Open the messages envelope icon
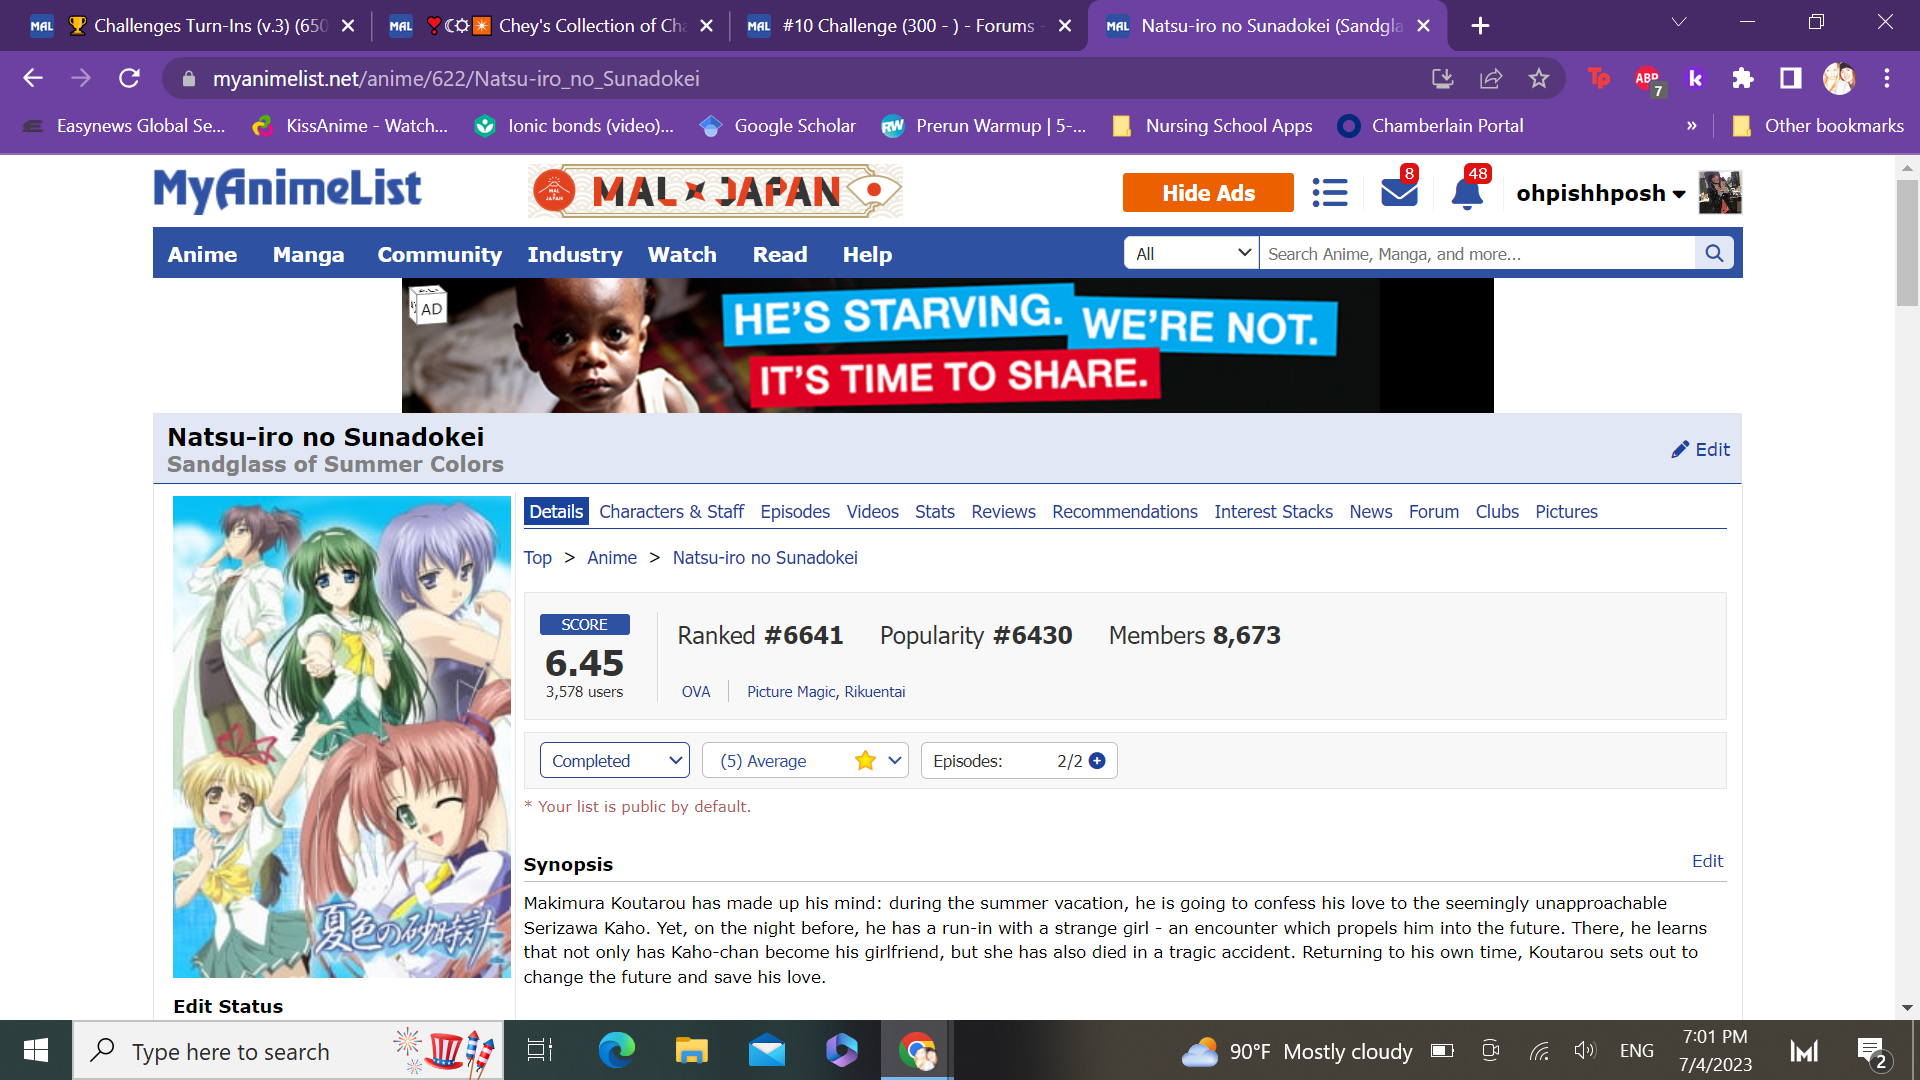Viewport: 1920px width, 1080px height. click(x=1399, y=190)
